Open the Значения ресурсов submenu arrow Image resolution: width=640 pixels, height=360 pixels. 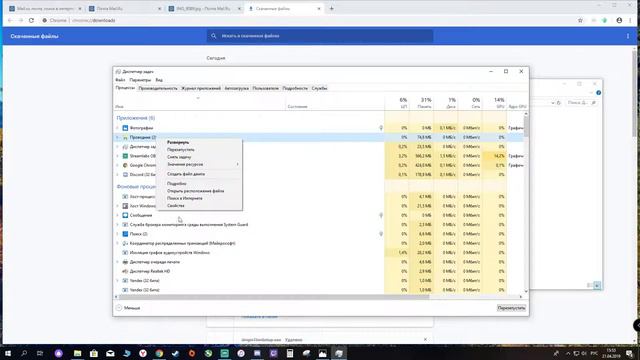pyautogui.click(x=238, y=164)
